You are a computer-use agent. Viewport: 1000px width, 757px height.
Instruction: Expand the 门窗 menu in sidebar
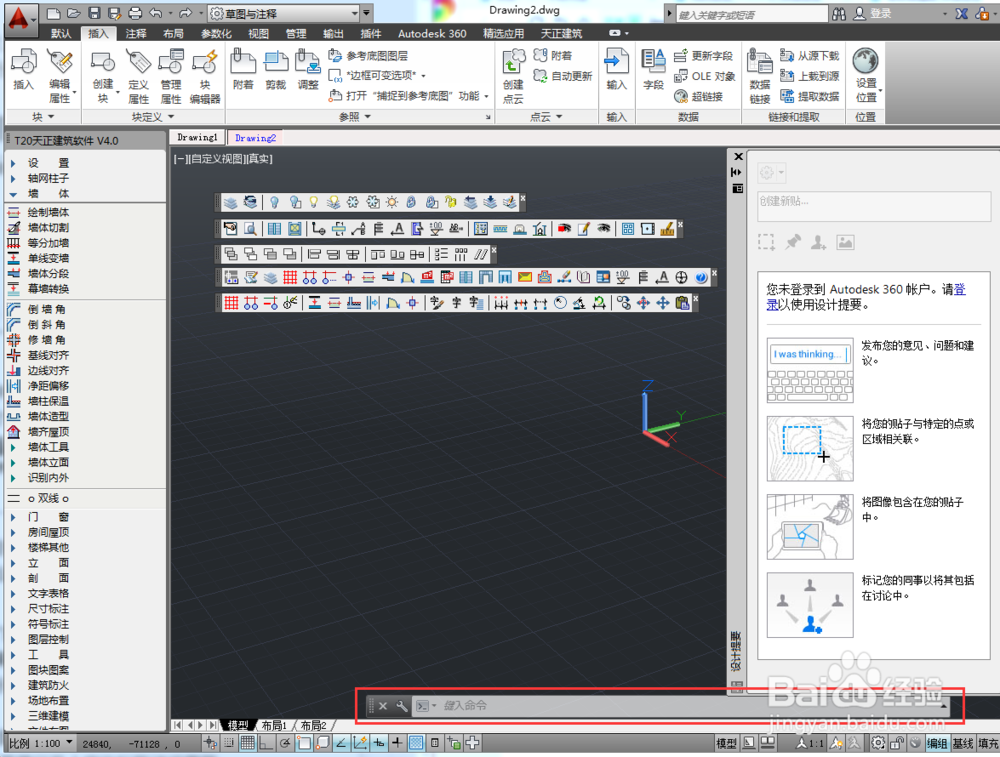click(48, 517)
